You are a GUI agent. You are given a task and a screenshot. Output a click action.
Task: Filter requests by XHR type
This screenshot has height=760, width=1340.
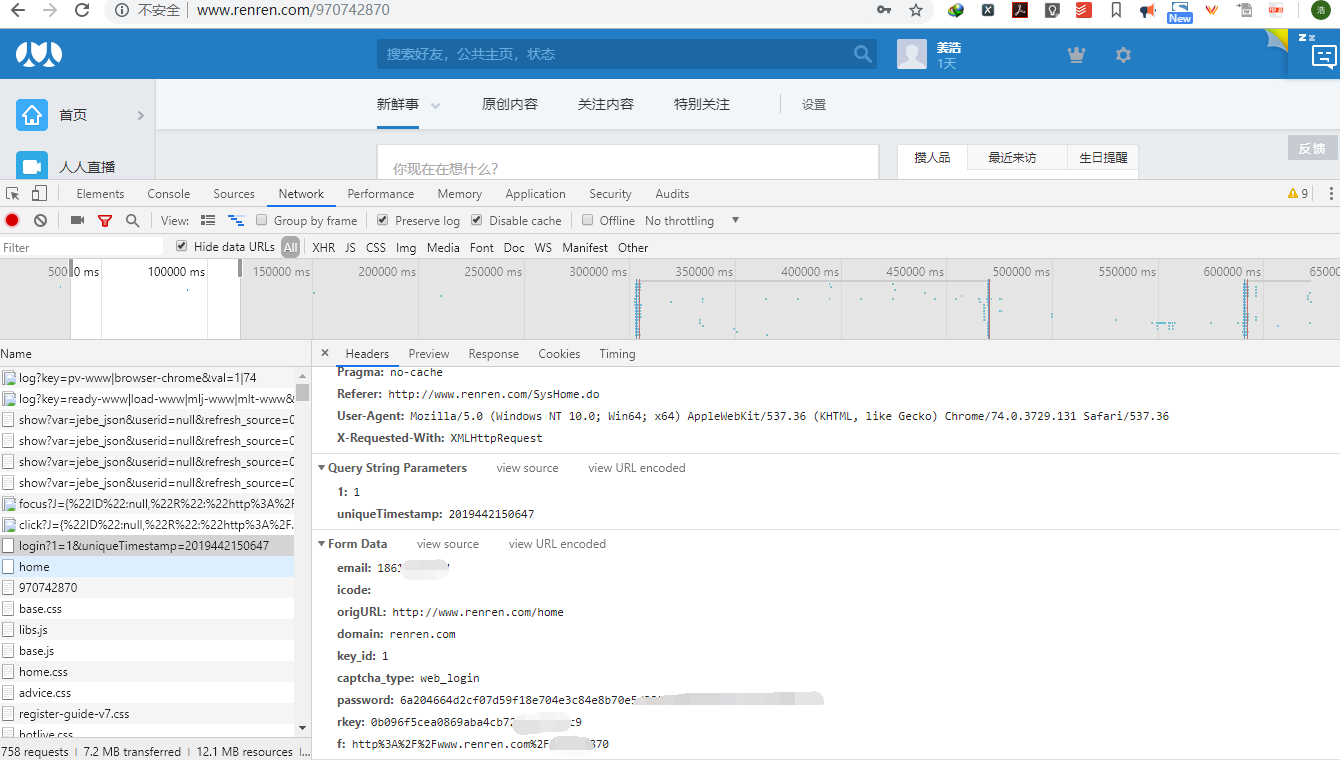(x=324, y=247)
